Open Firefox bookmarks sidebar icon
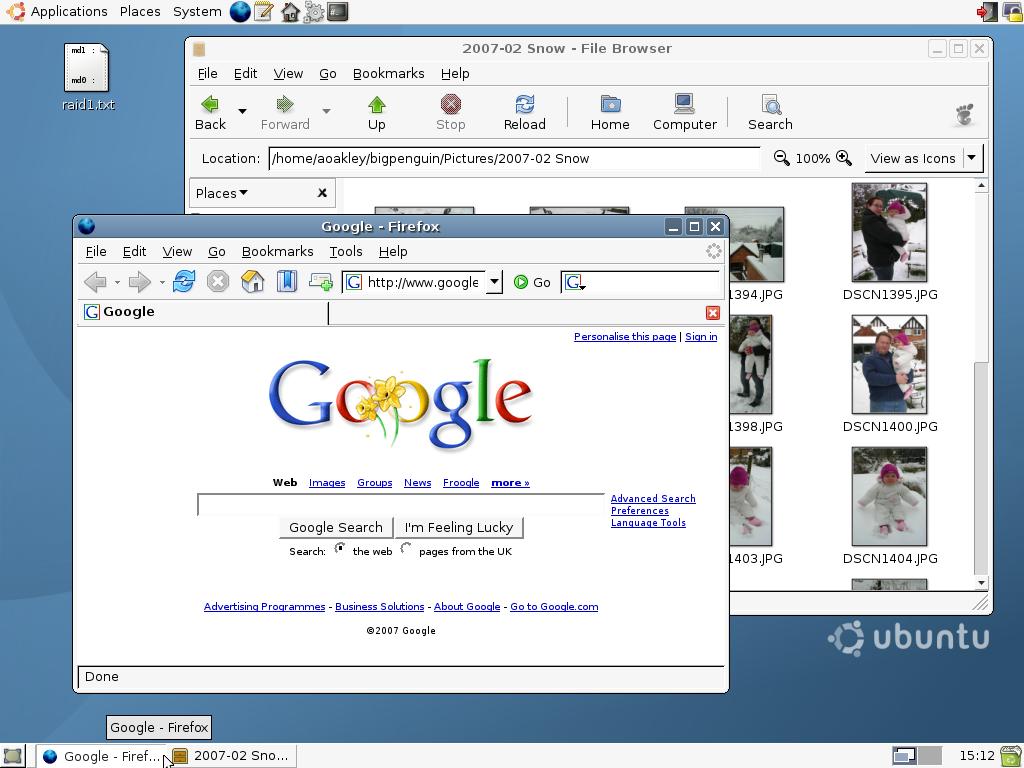Image resolution: width=1024 pixels, height=768 pixels. (x=287, y=282)
